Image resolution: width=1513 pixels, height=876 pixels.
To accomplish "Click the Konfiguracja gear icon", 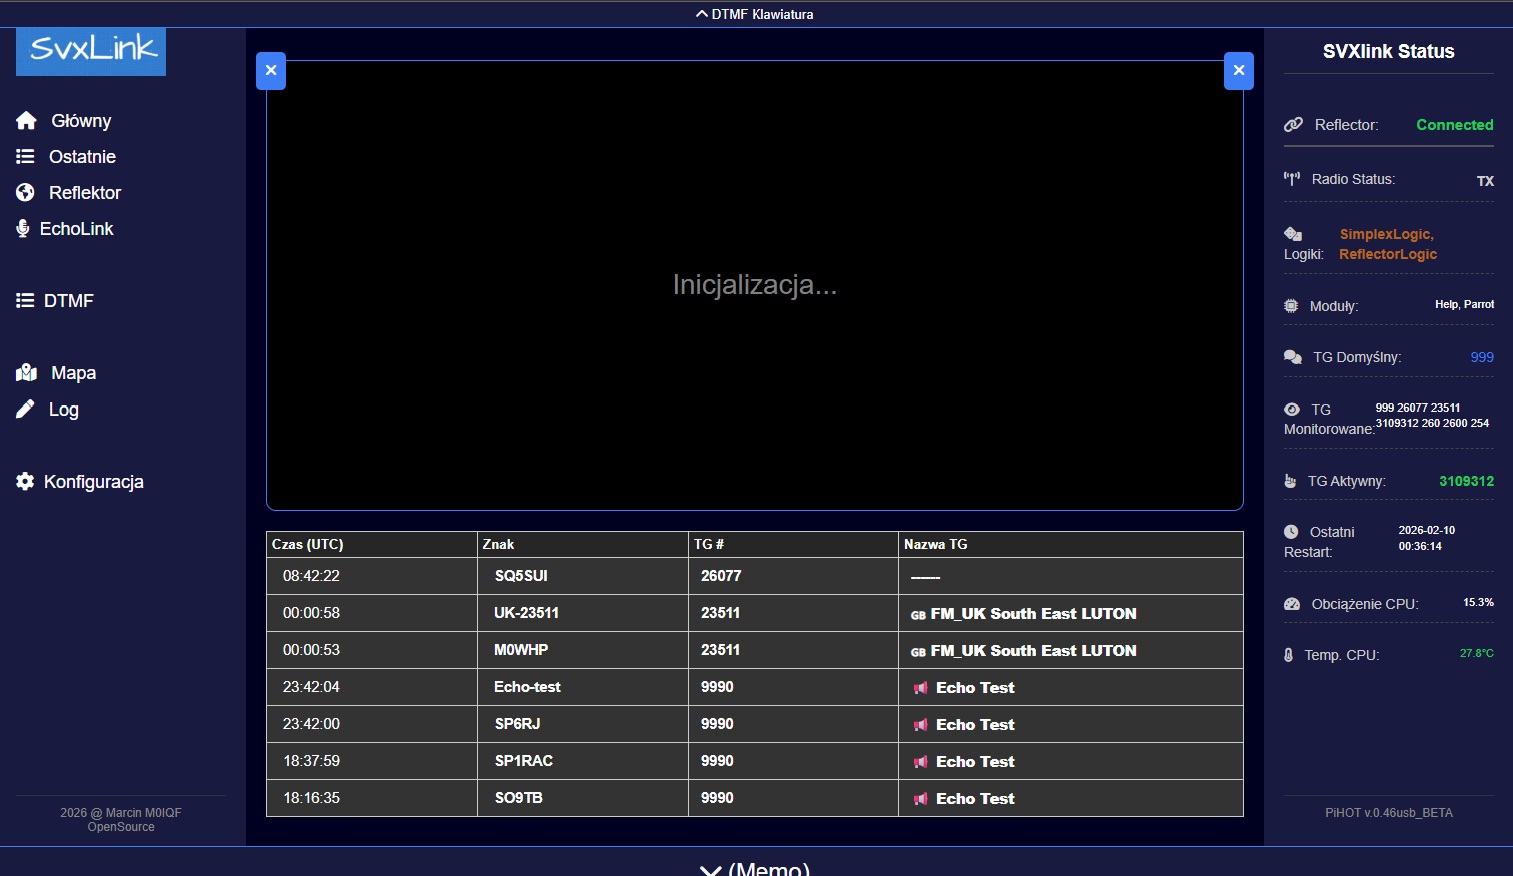I will click(x=25, y=482).
